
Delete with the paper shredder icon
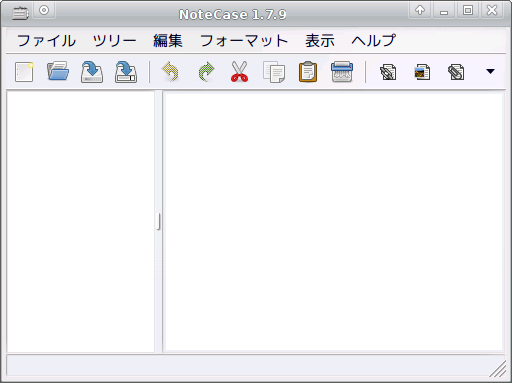pos(342,71)
